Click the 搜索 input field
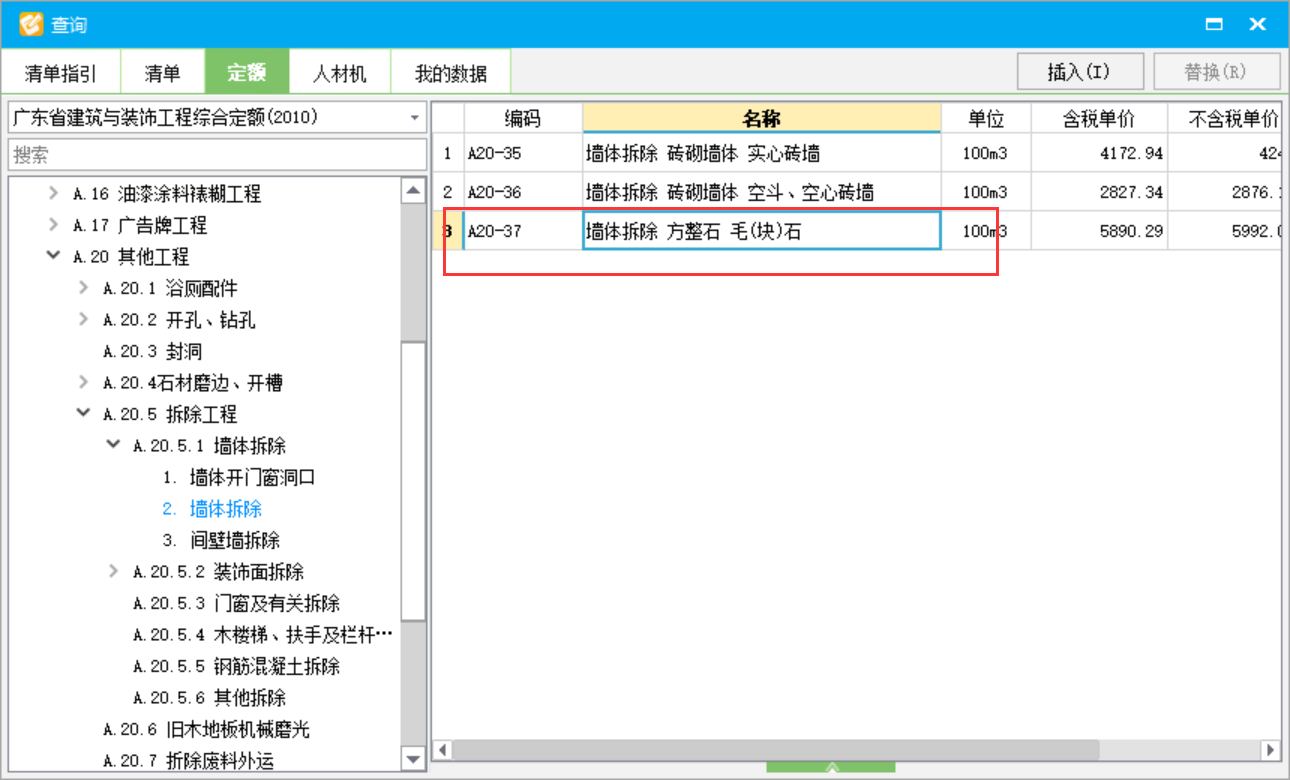This screenshot has width=1290, height=780. point(217,155)
